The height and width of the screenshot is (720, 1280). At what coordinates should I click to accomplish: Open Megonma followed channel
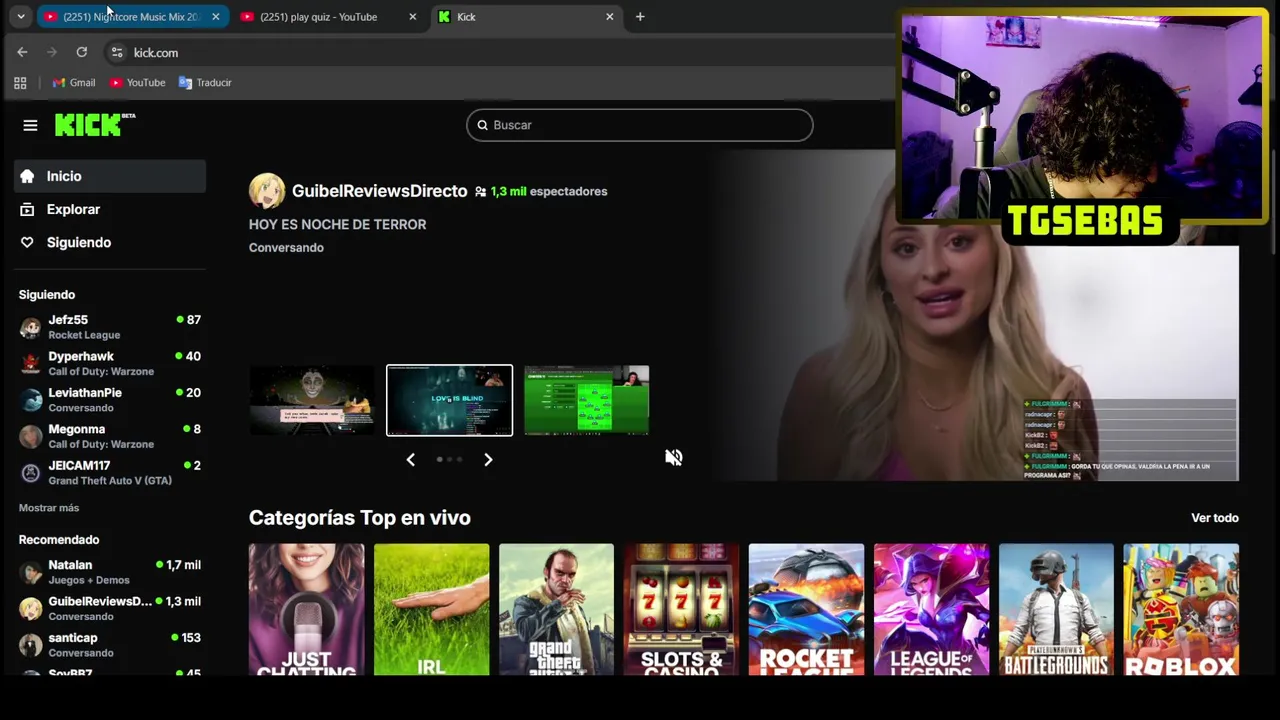tap(110, 436)
